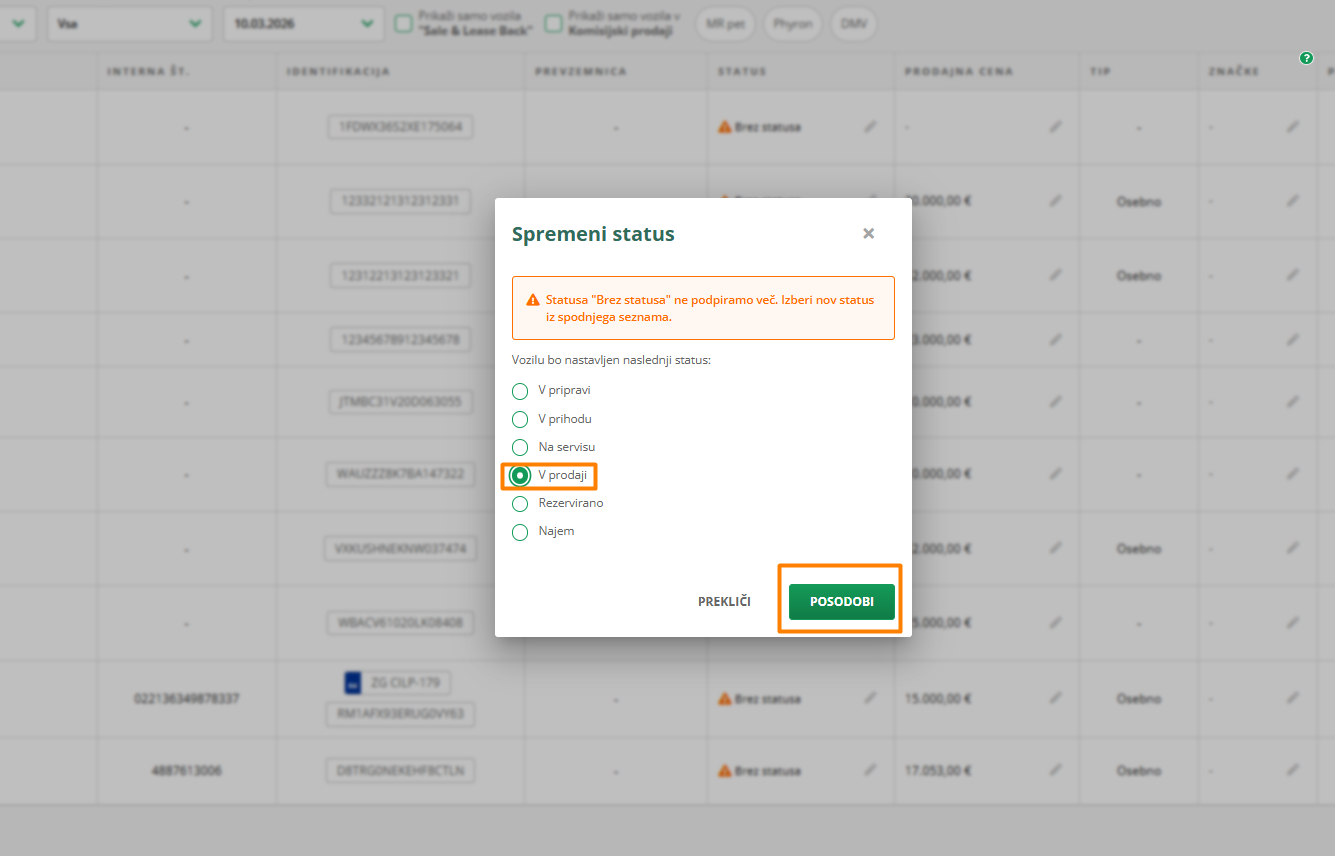Click the DMV pill button
1335x856 pixels.
854,23
